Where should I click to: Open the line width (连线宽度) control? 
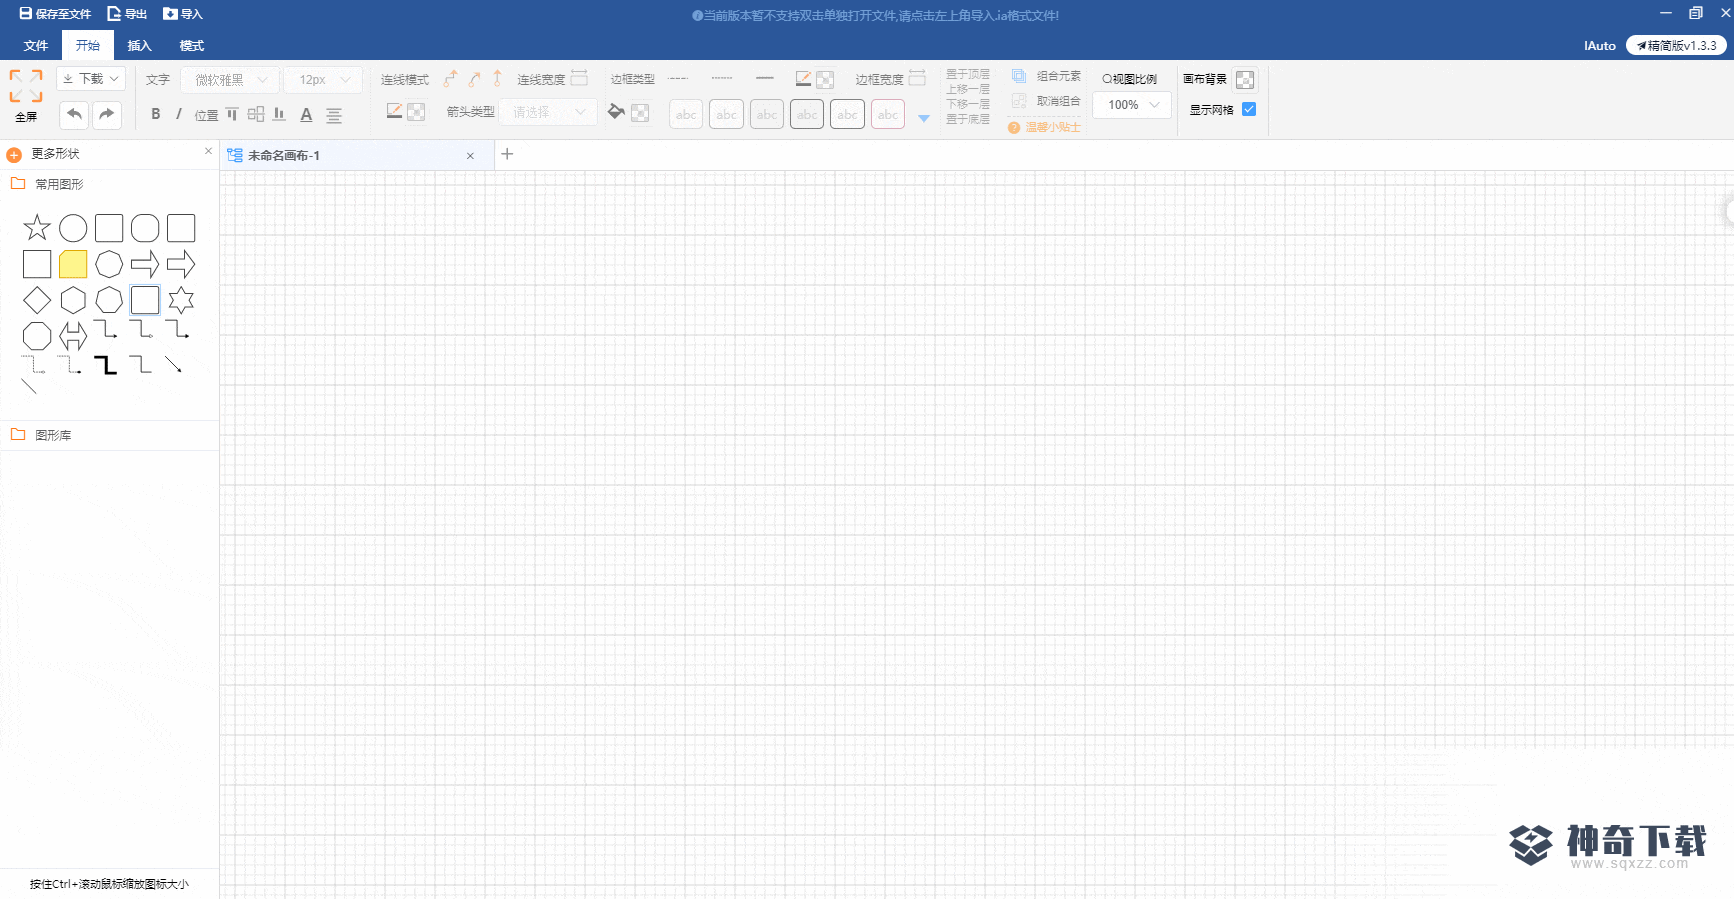[579, 78]
